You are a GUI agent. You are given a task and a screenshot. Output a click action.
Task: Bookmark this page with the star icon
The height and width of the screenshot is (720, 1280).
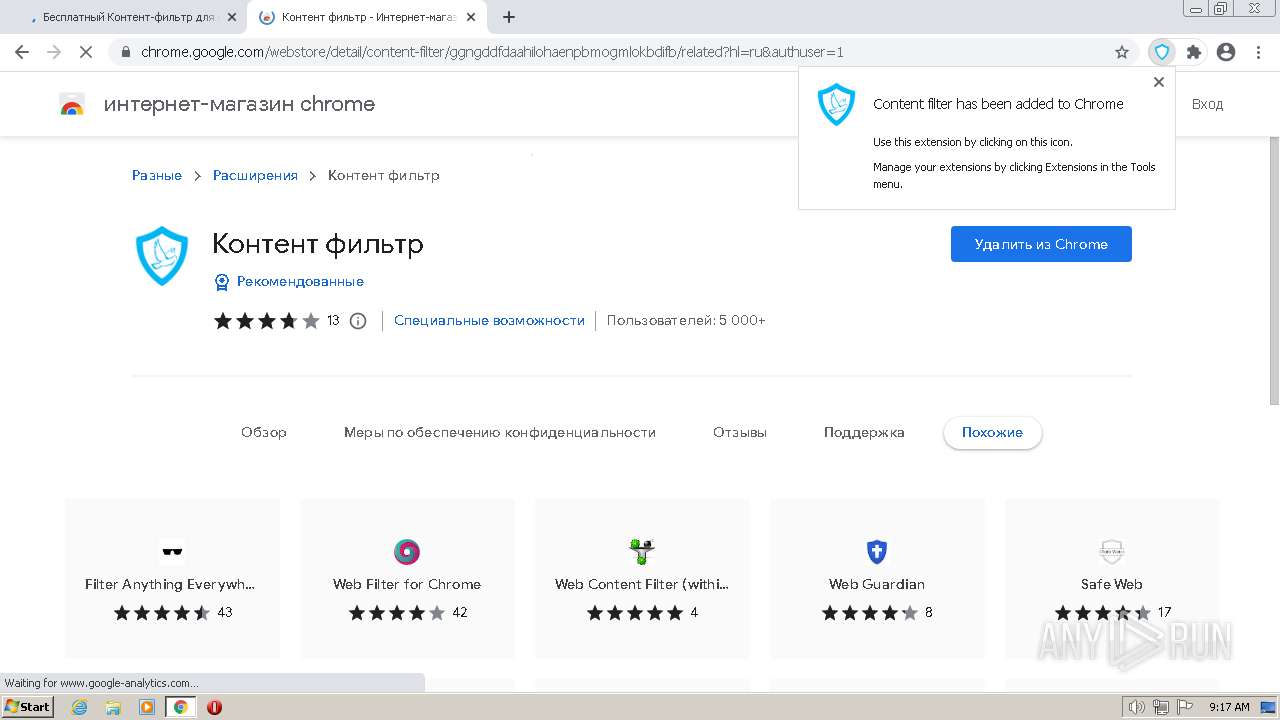pos(1122,52)
